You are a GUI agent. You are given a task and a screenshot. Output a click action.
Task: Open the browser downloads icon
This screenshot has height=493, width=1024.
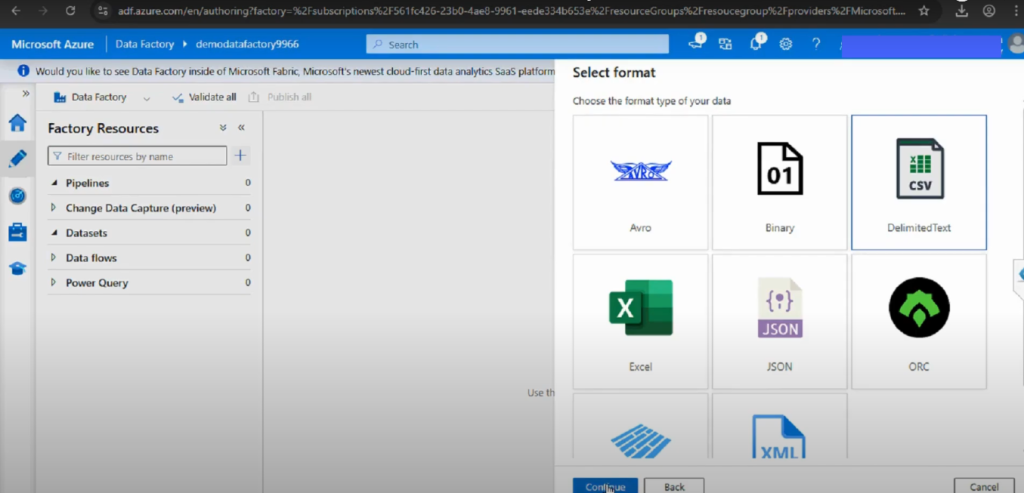pos(961,10)
